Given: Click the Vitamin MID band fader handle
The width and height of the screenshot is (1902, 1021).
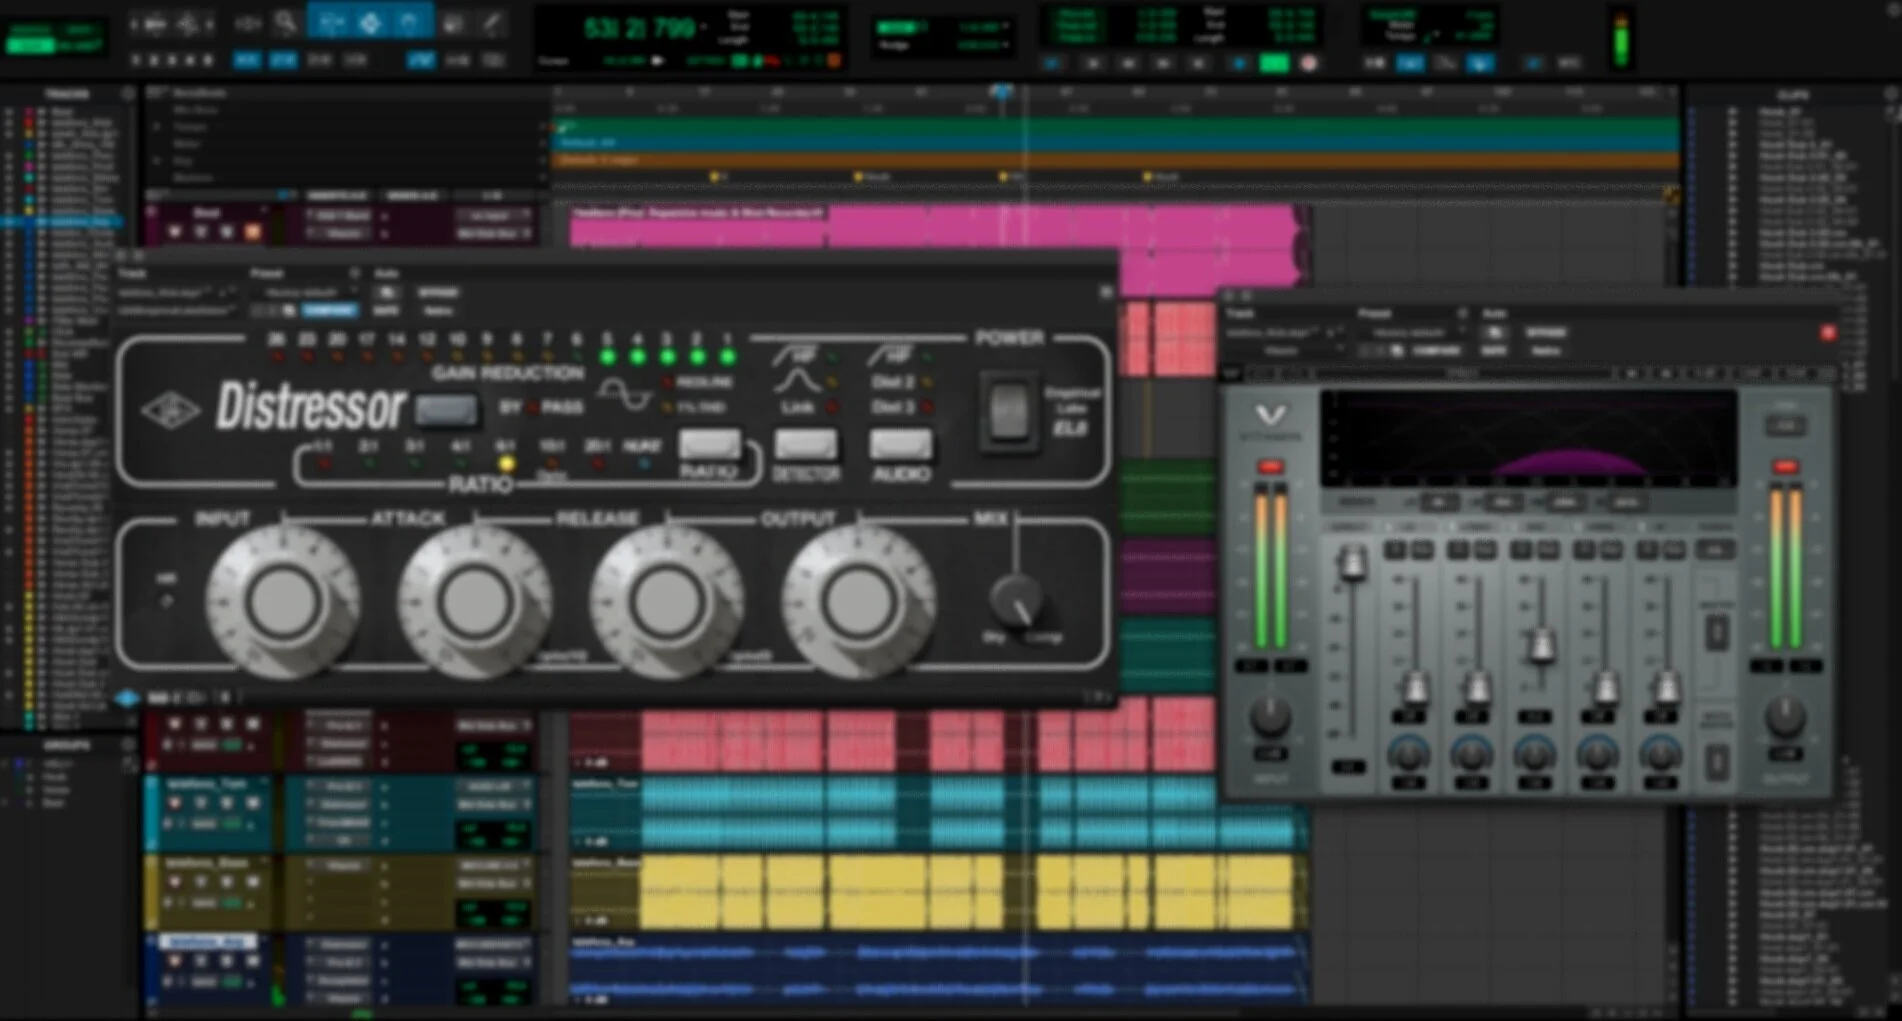Looking at the screenshot, I should tap(1541, 645).
